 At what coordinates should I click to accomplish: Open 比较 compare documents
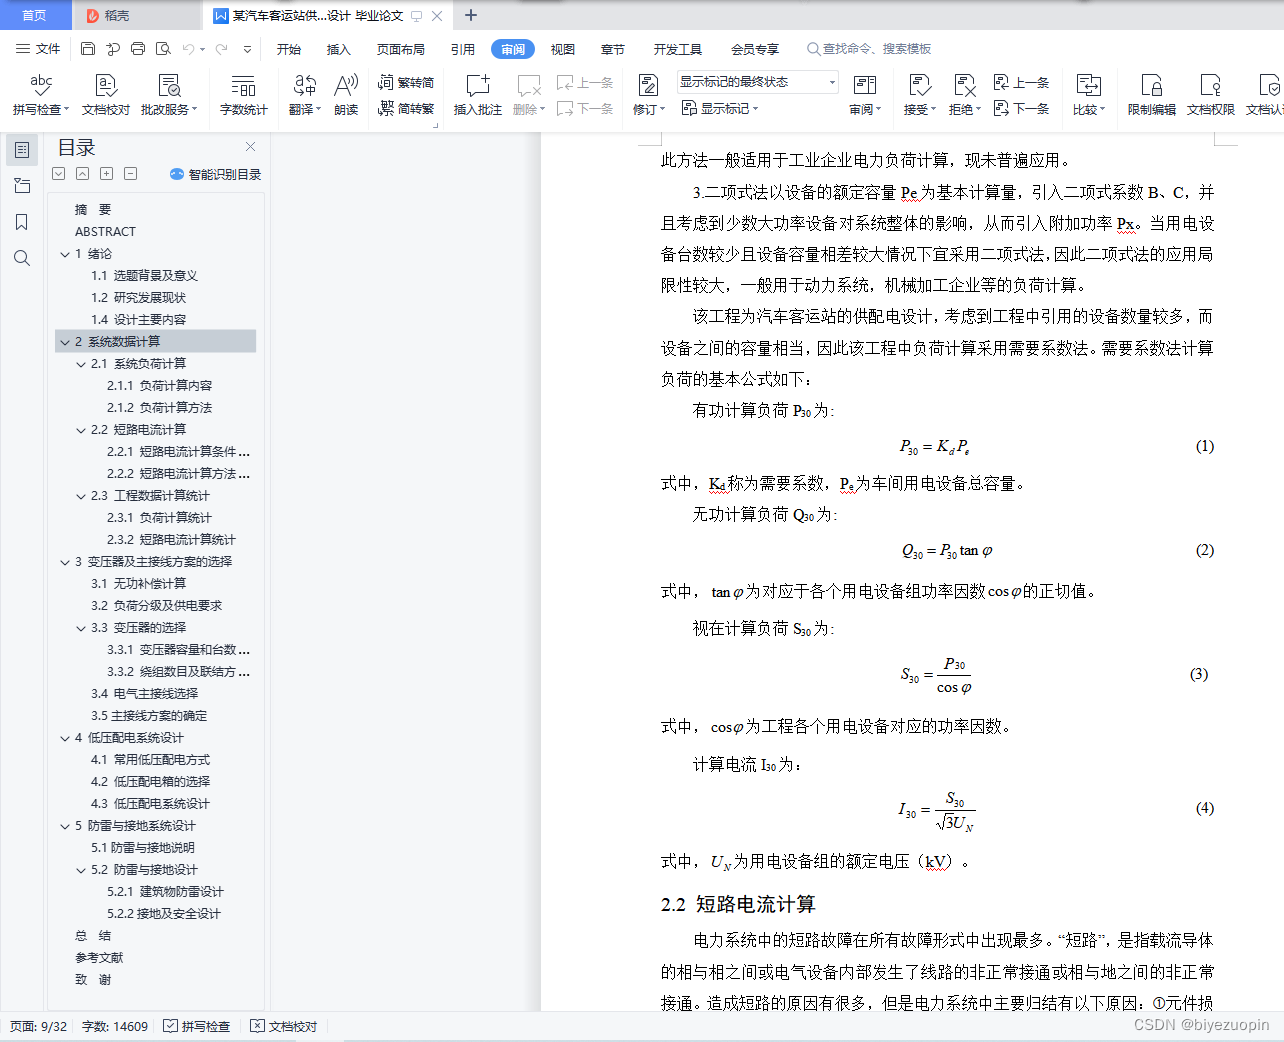tap(1089, 95)
